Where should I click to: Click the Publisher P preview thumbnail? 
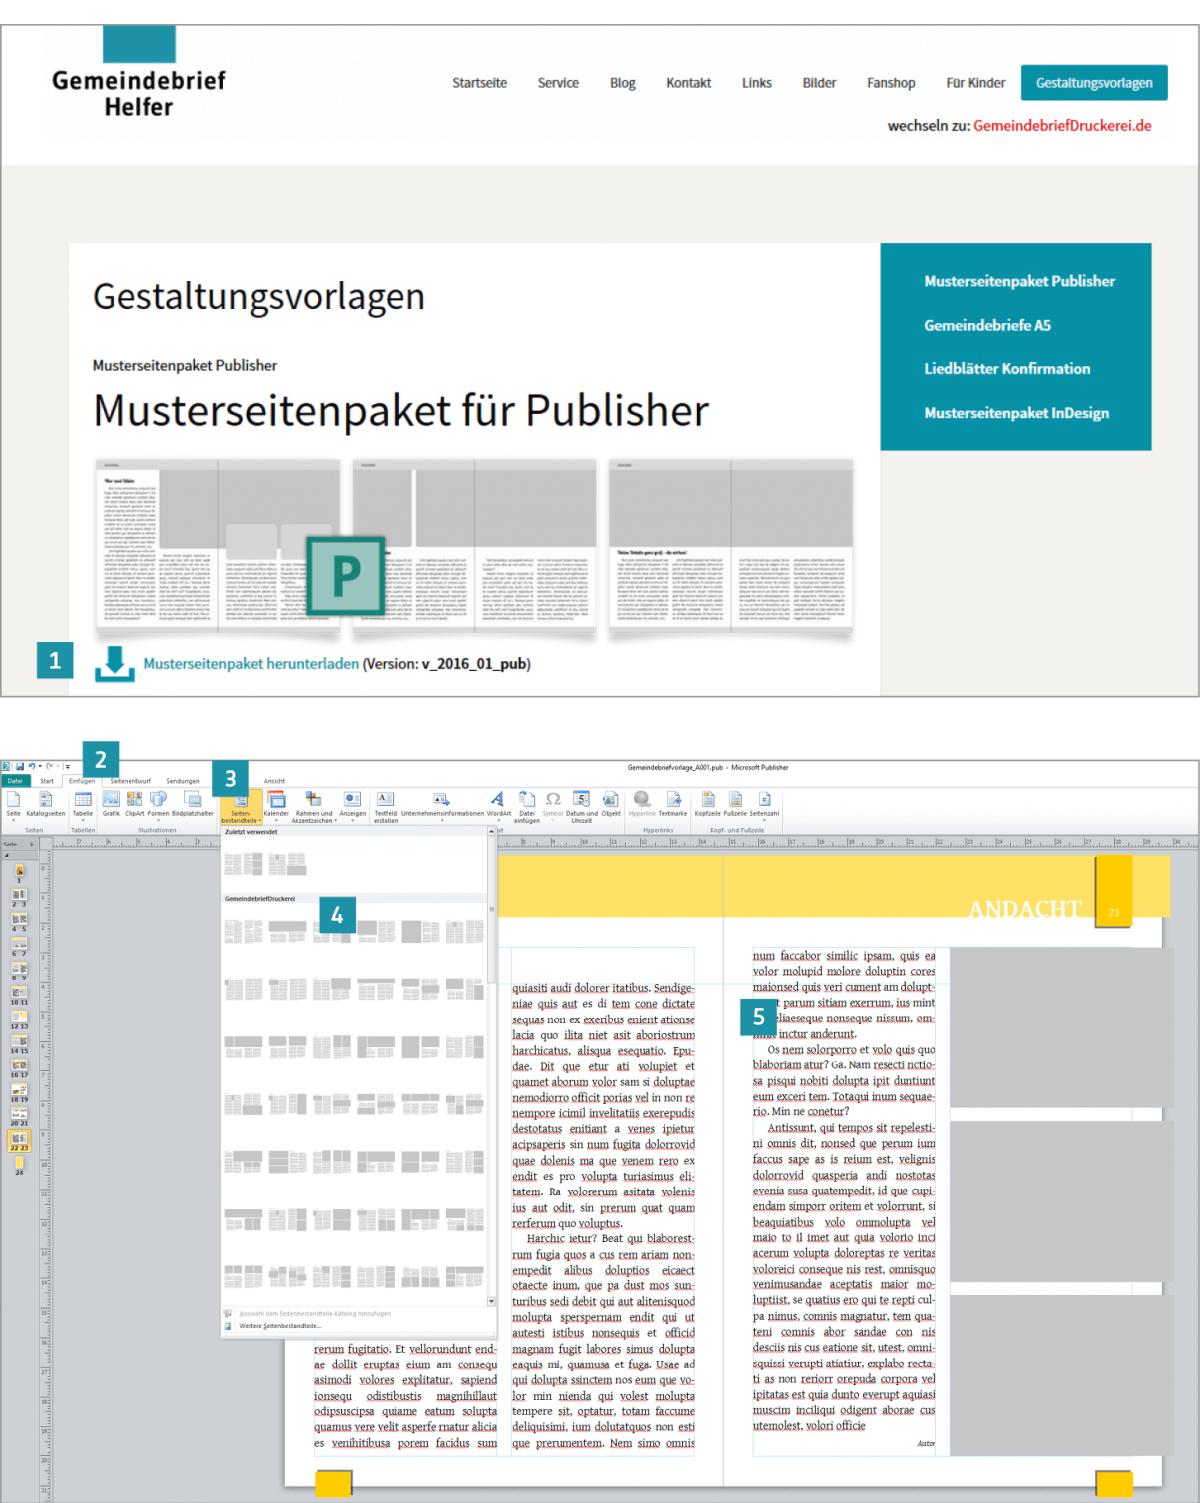click(346, 576)
